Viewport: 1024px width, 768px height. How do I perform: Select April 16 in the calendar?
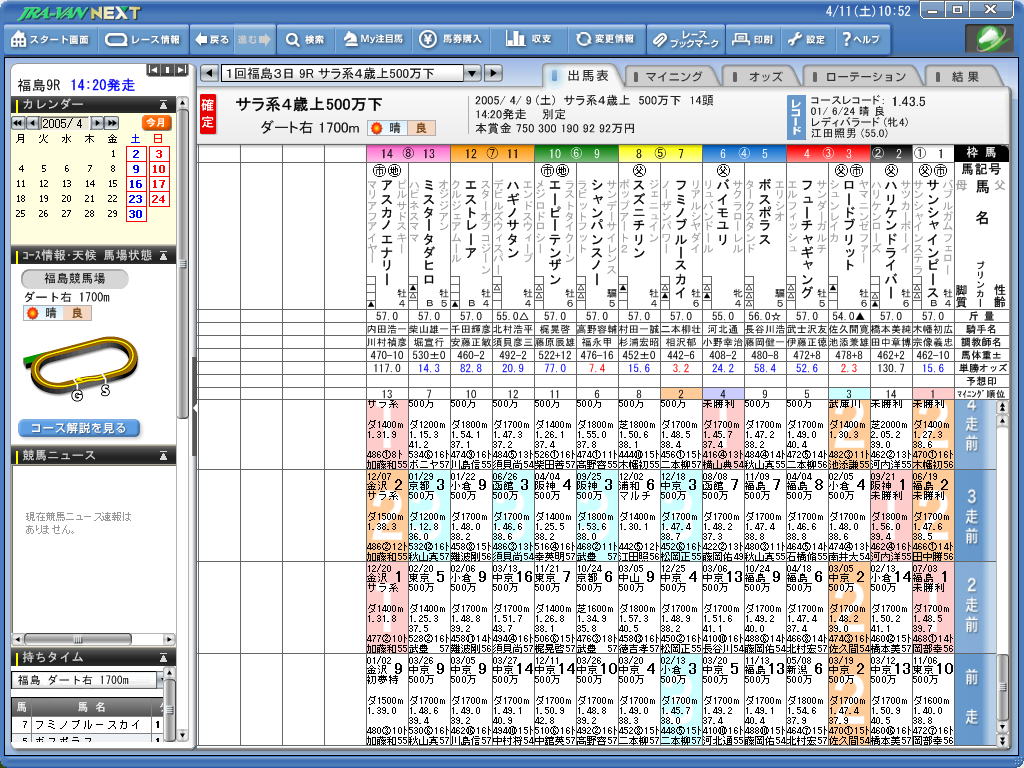[135, 184]
